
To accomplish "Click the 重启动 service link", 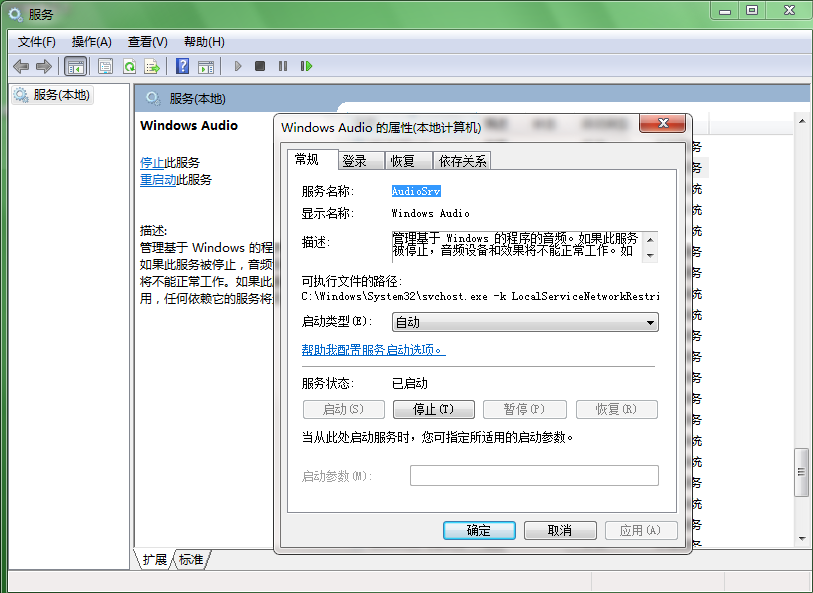I will 158,180.
